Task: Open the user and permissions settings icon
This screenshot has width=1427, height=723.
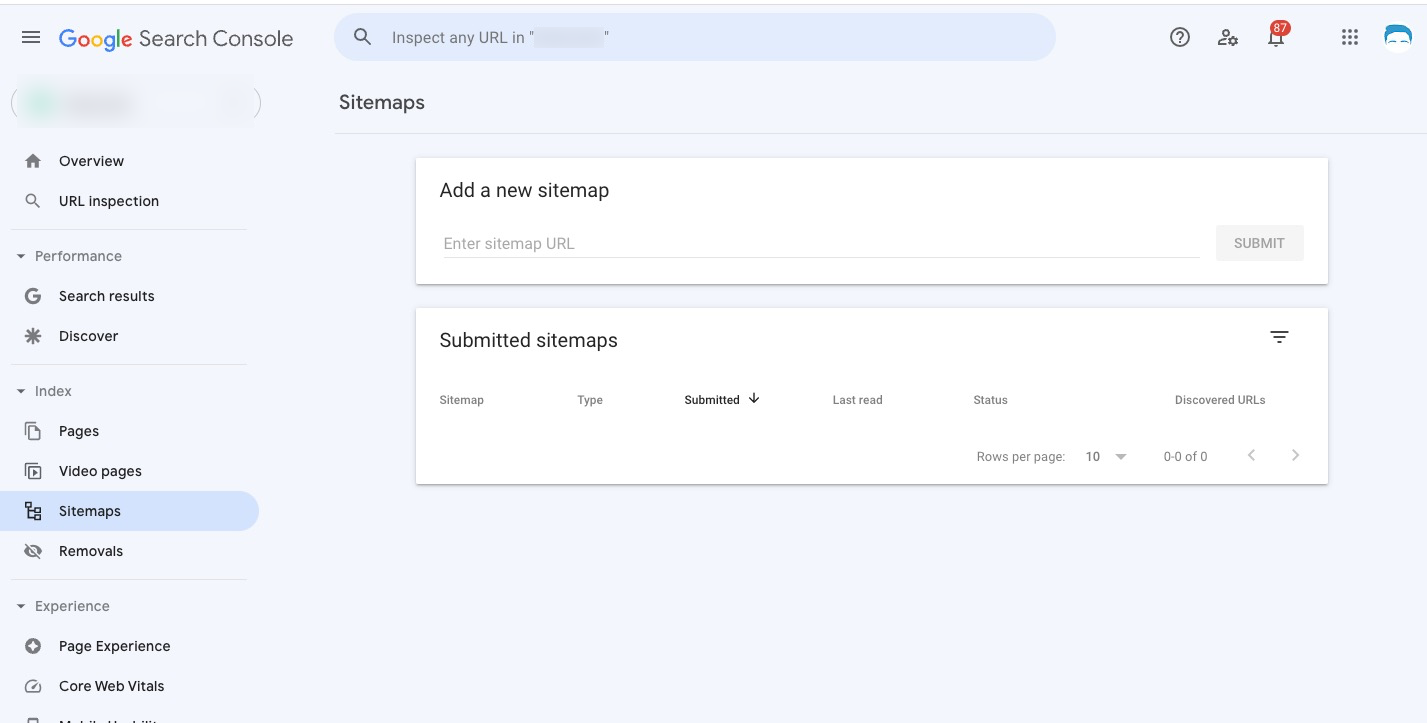Action: [x=1228, y=38]
